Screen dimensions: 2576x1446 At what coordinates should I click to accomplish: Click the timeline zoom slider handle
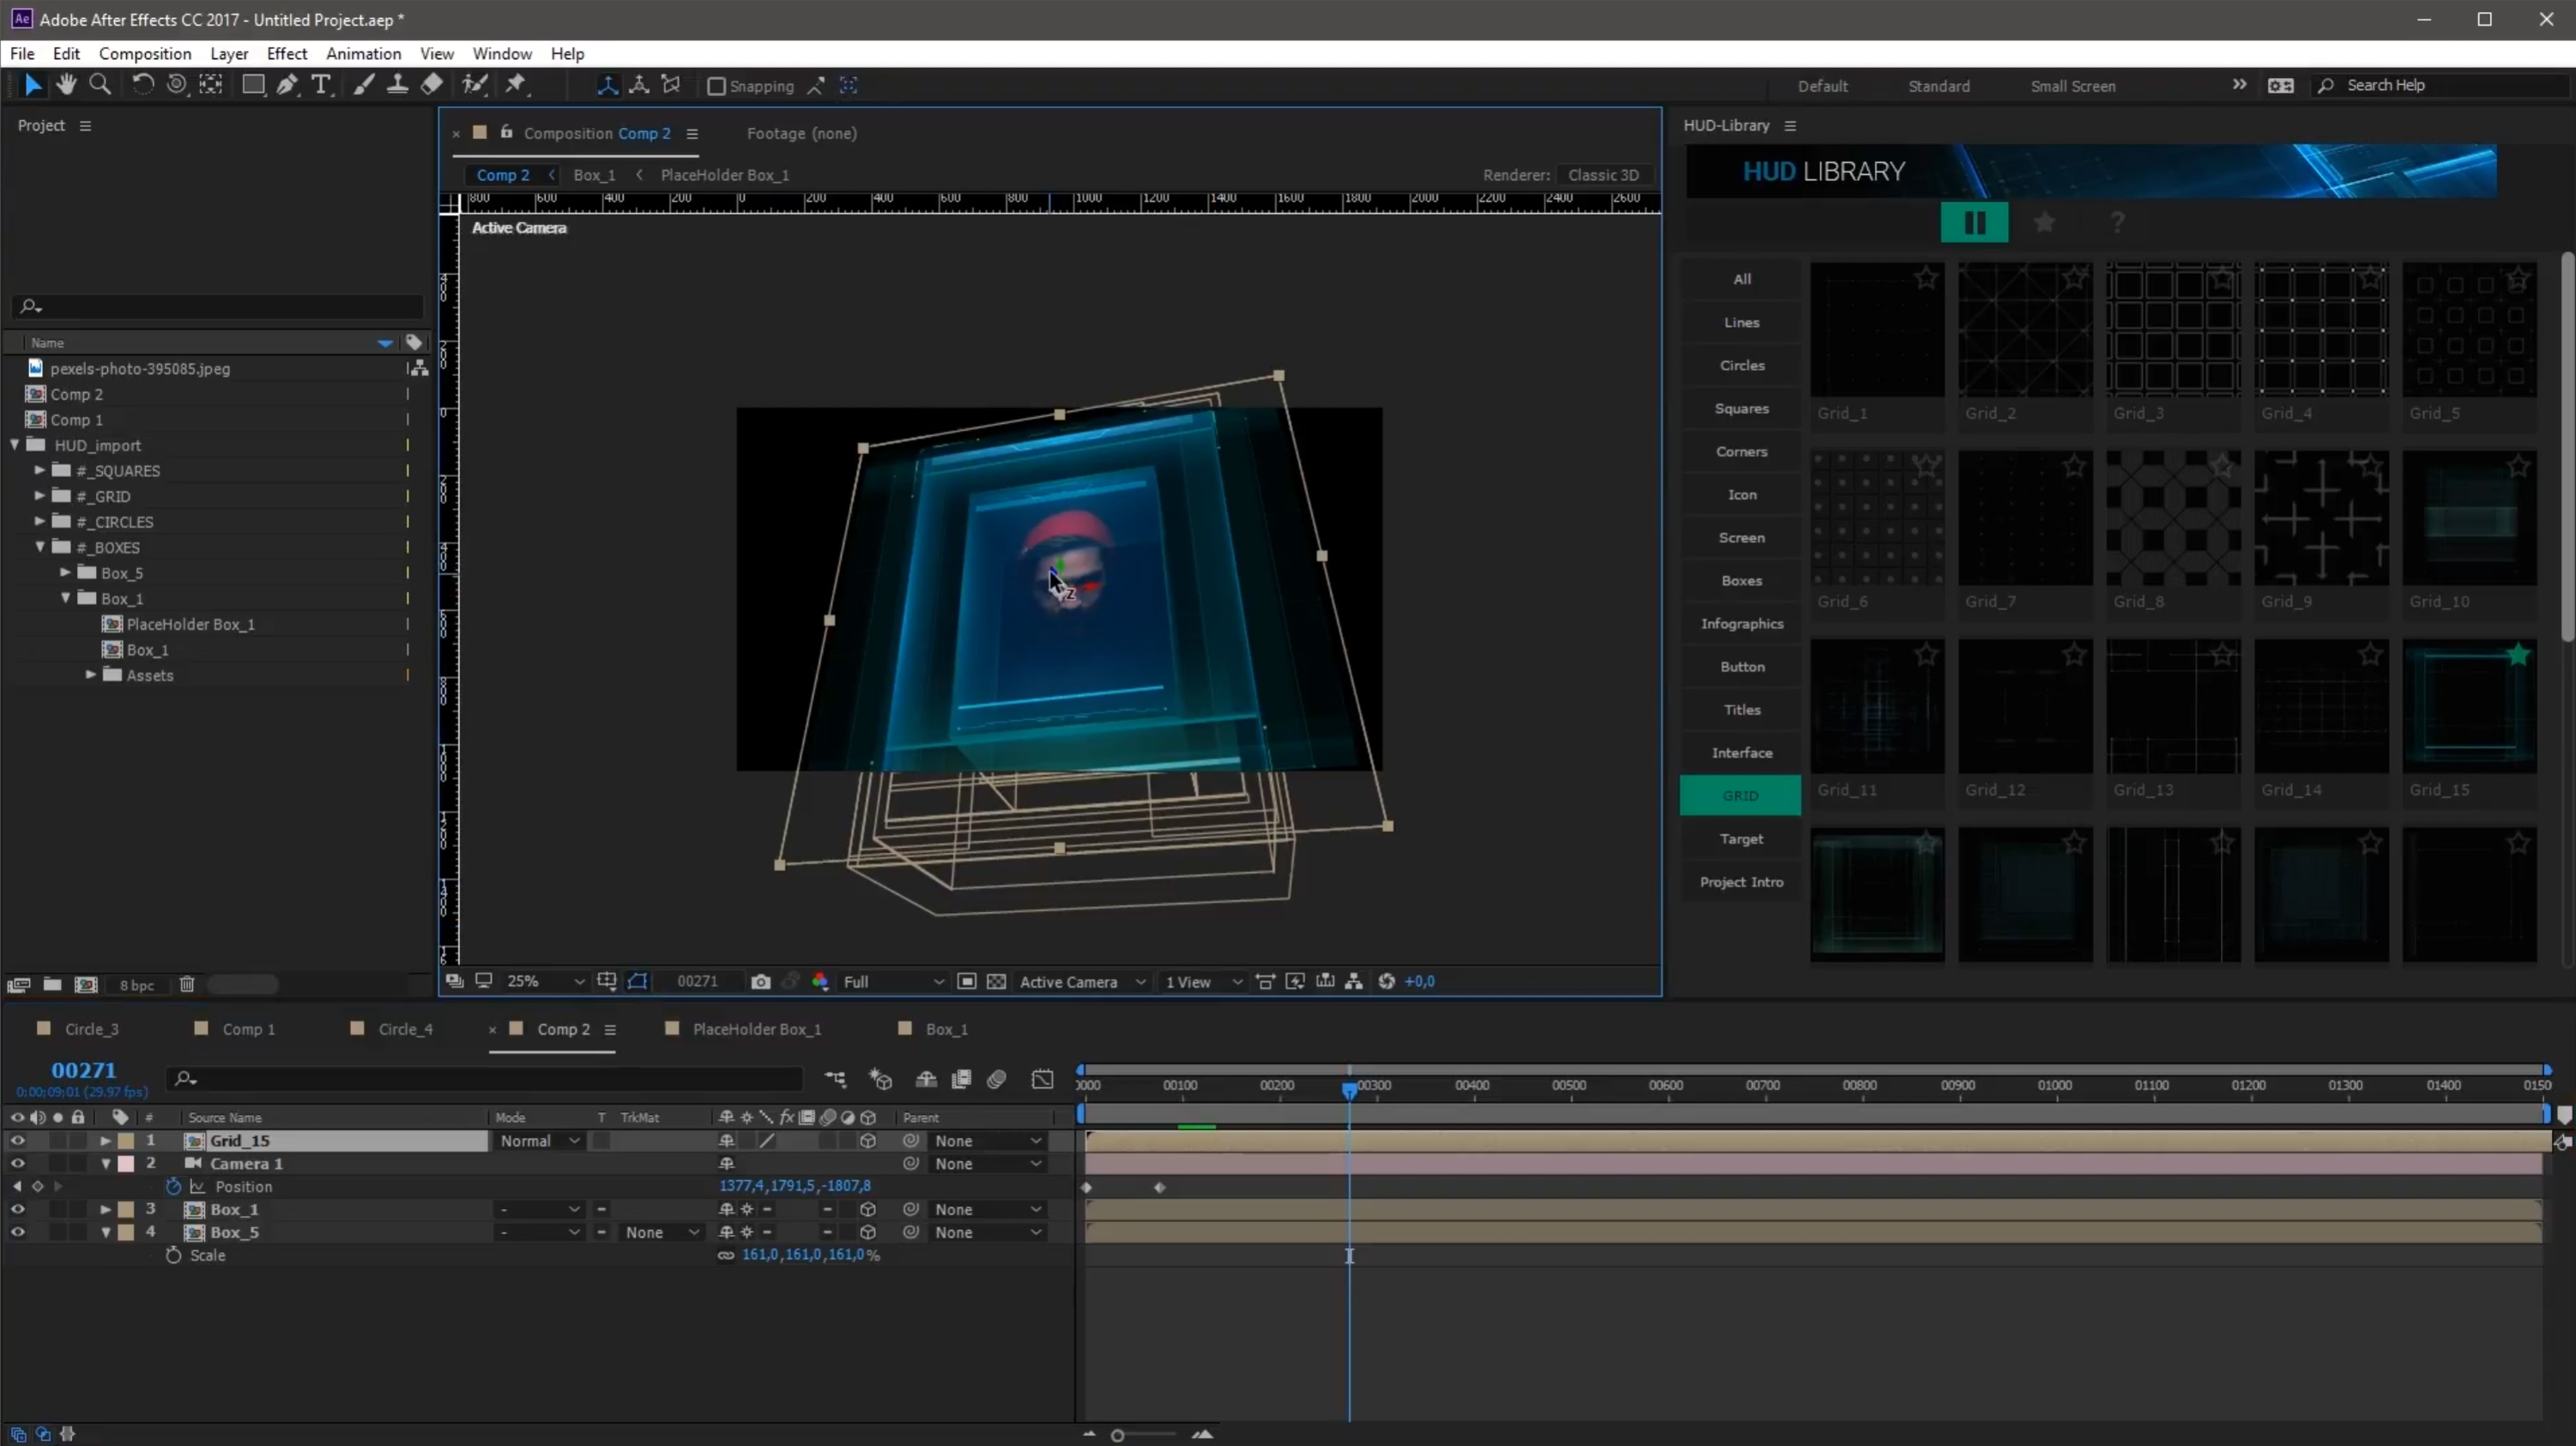point(1117,1436)
